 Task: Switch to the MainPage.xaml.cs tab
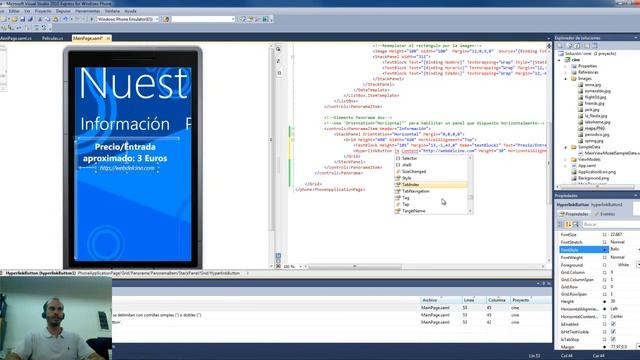[x=16, y=38]
